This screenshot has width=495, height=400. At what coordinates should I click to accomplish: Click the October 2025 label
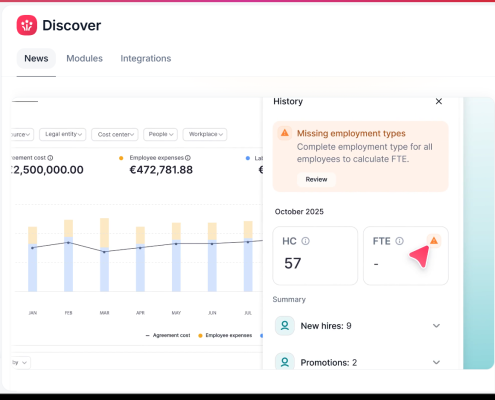pos(299,212)
